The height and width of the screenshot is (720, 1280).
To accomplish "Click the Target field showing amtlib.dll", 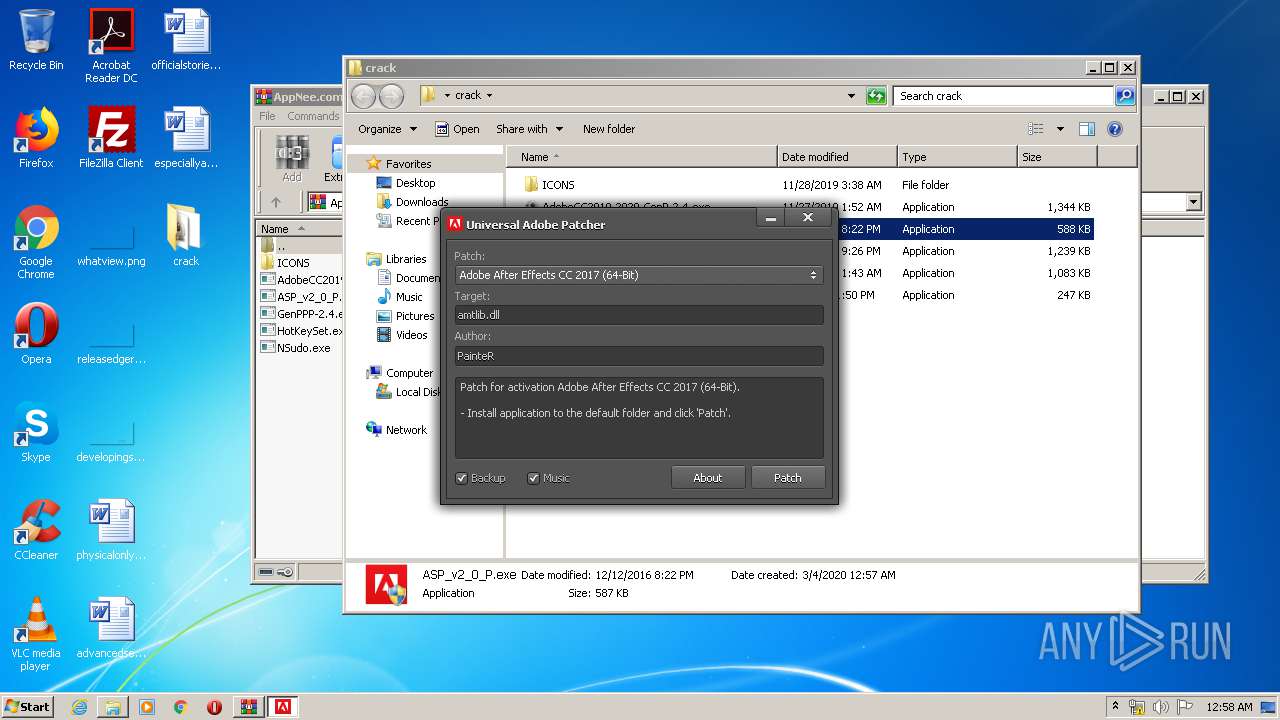I will (639, 314).
